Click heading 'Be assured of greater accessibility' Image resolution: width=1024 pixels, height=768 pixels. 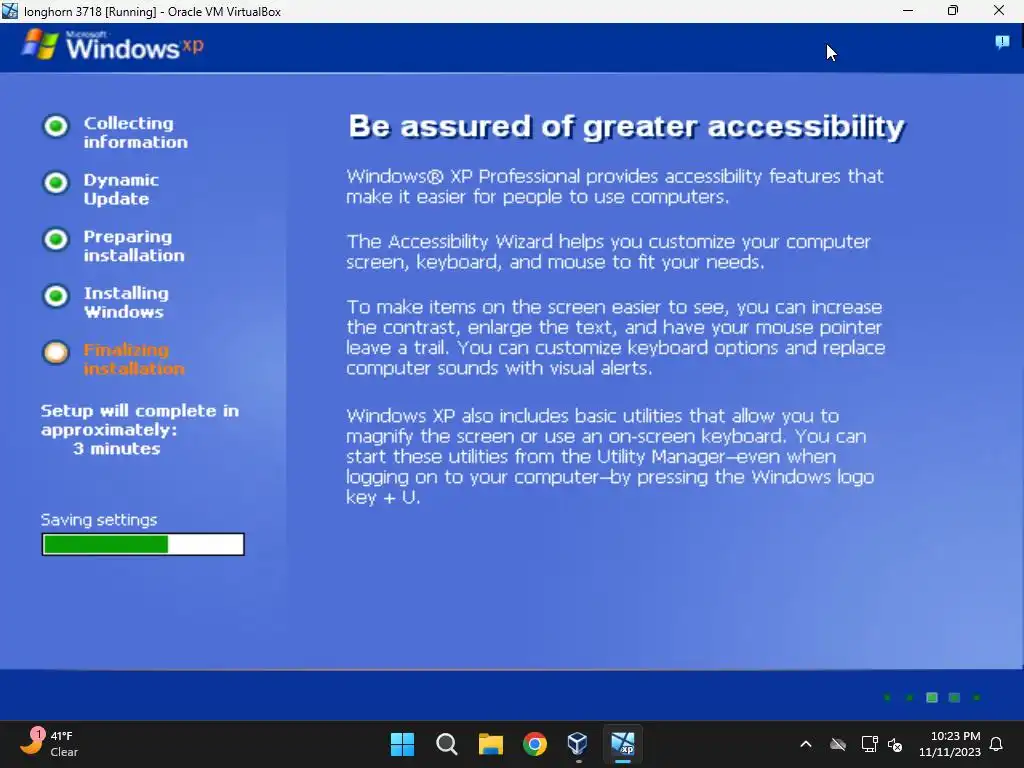(627, 127)
